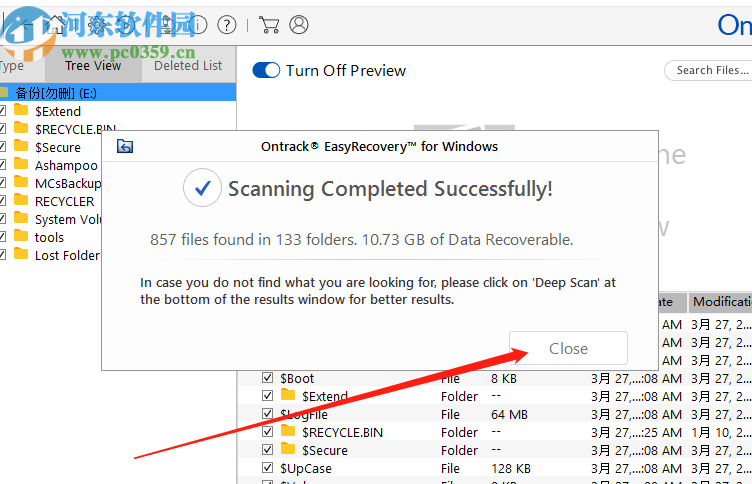Click the $LogFile row in file list
752x484 pixels.
click(494, 414)
